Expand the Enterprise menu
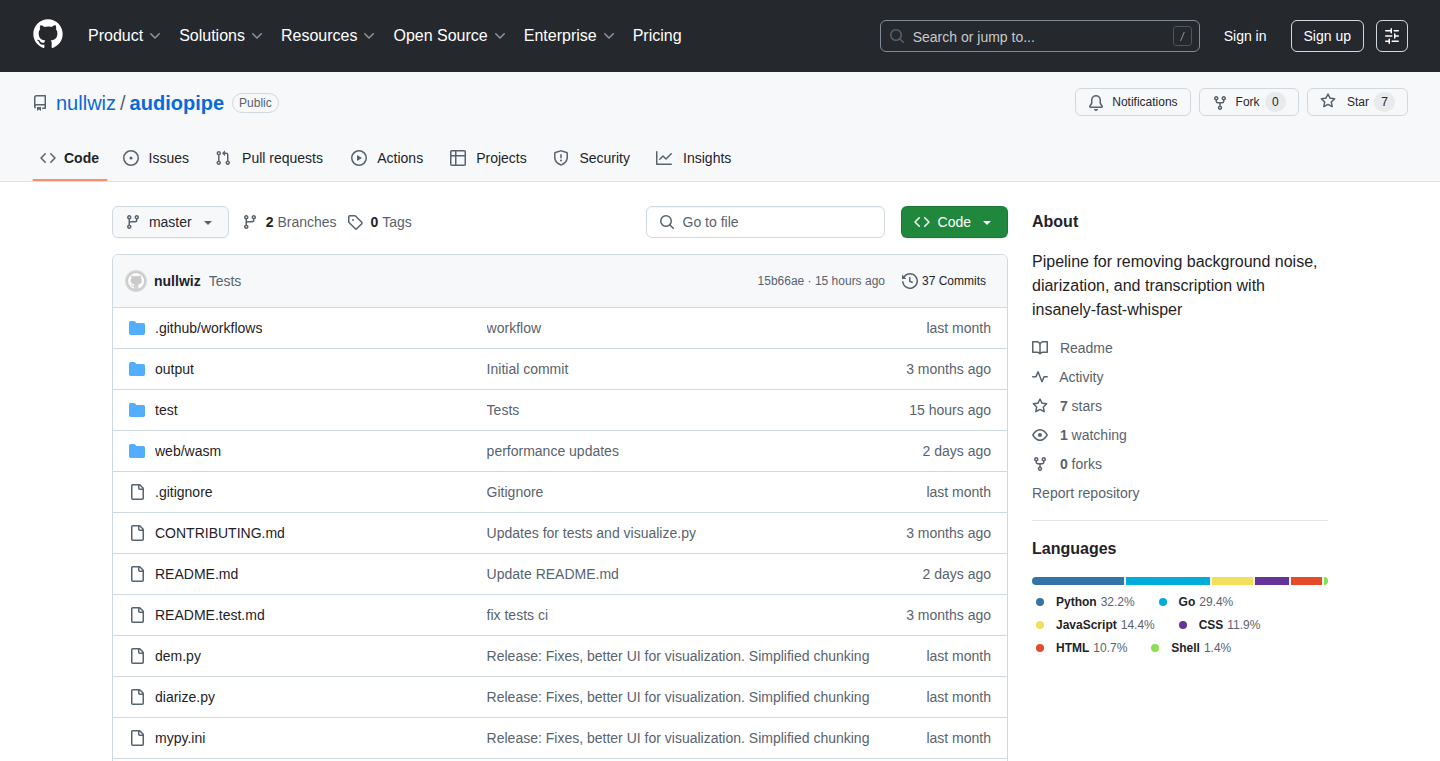Image resolution: width=1440 pixels, height=761 pixels. pyautogui.click(x=569, y=35)
